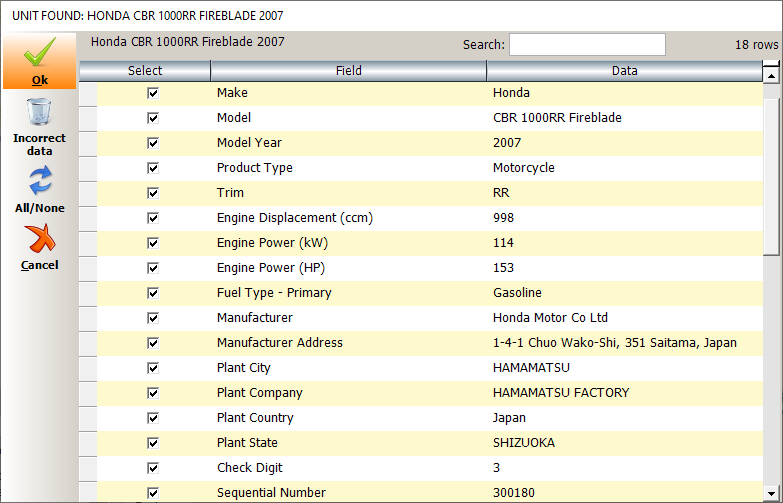Click the '300180' sequential number value

pyautogui.click(x=514, y=493)
